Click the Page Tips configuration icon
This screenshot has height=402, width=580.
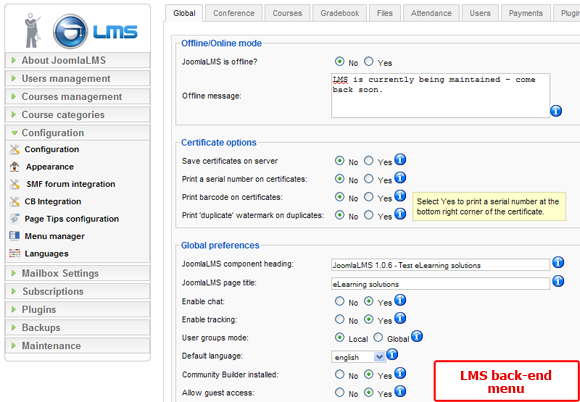[x=14, y=219]
